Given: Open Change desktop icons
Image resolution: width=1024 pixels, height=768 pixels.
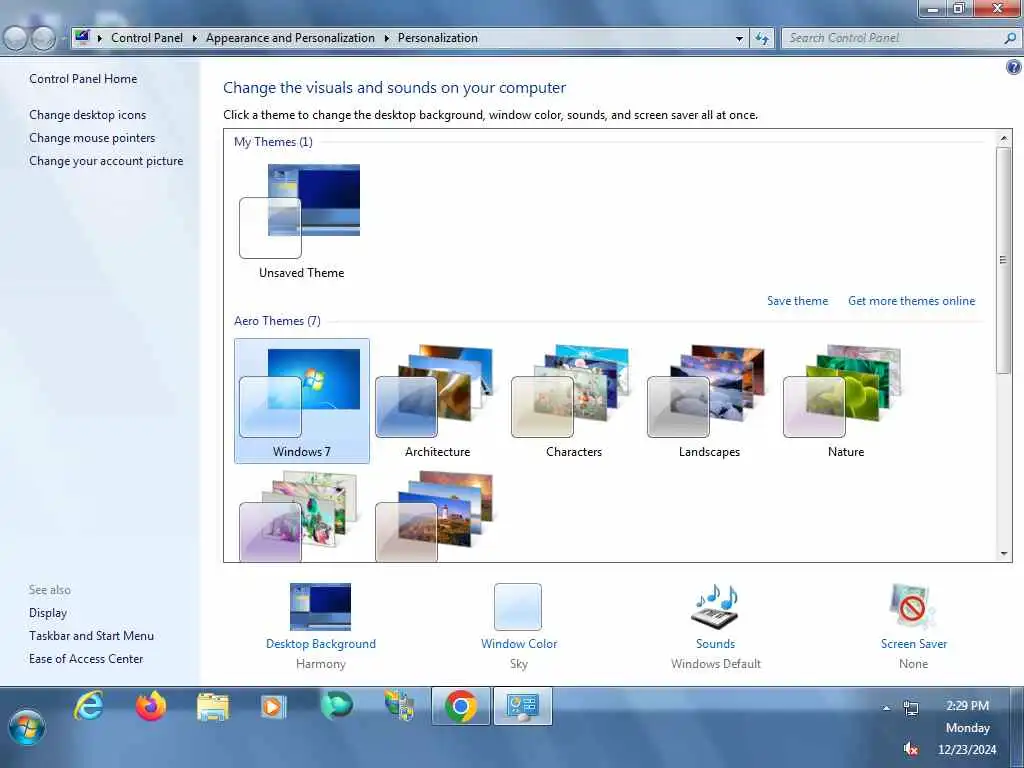Looking at the screenshot, I should point(88,115).
